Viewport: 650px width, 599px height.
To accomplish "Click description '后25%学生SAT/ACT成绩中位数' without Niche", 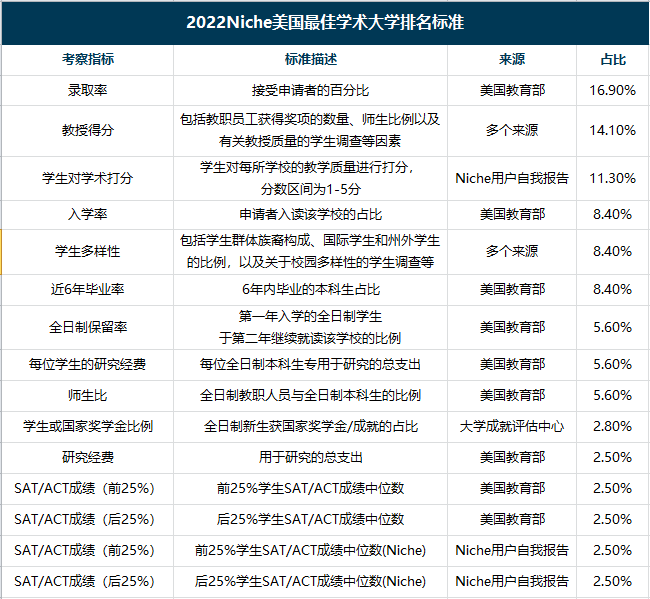I will [x=310, y=520].
